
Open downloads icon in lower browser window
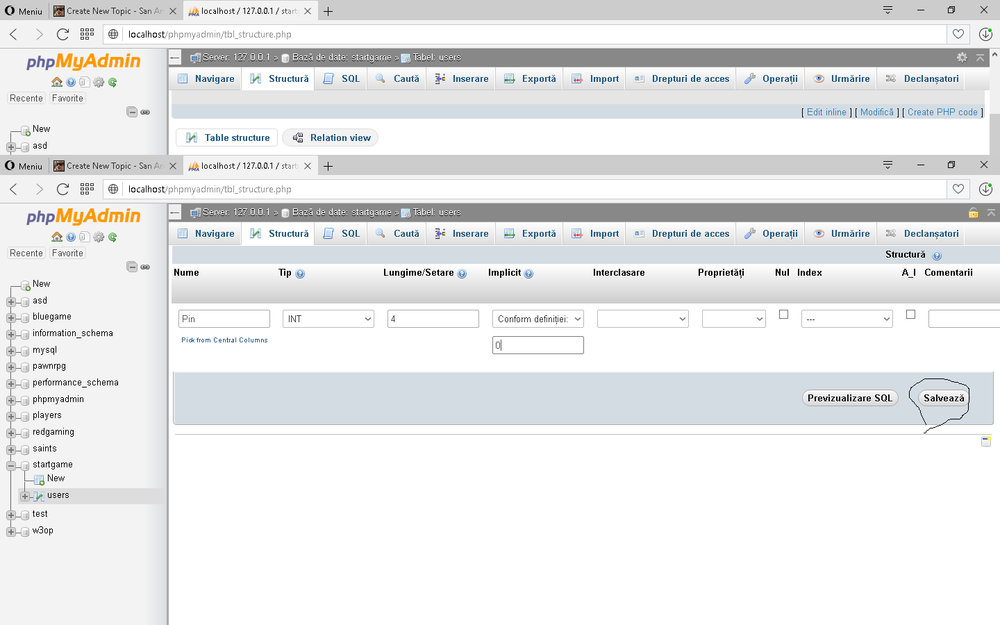pyautogui.click(x=985, y=189)
